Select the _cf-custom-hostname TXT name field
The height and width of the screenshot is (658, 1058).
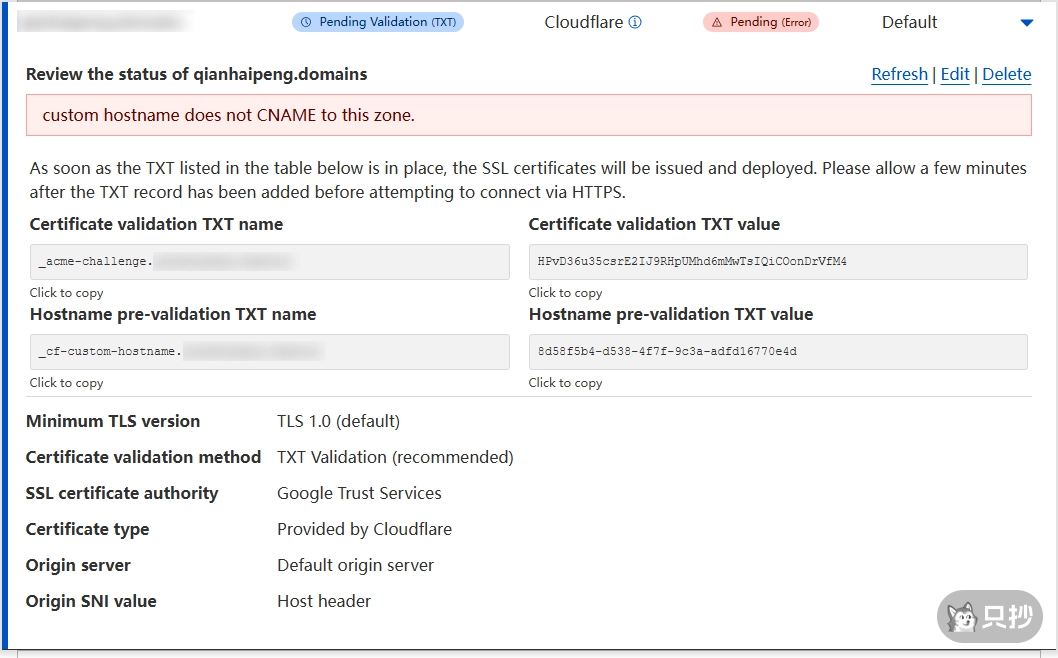click(x=269, y=352)
